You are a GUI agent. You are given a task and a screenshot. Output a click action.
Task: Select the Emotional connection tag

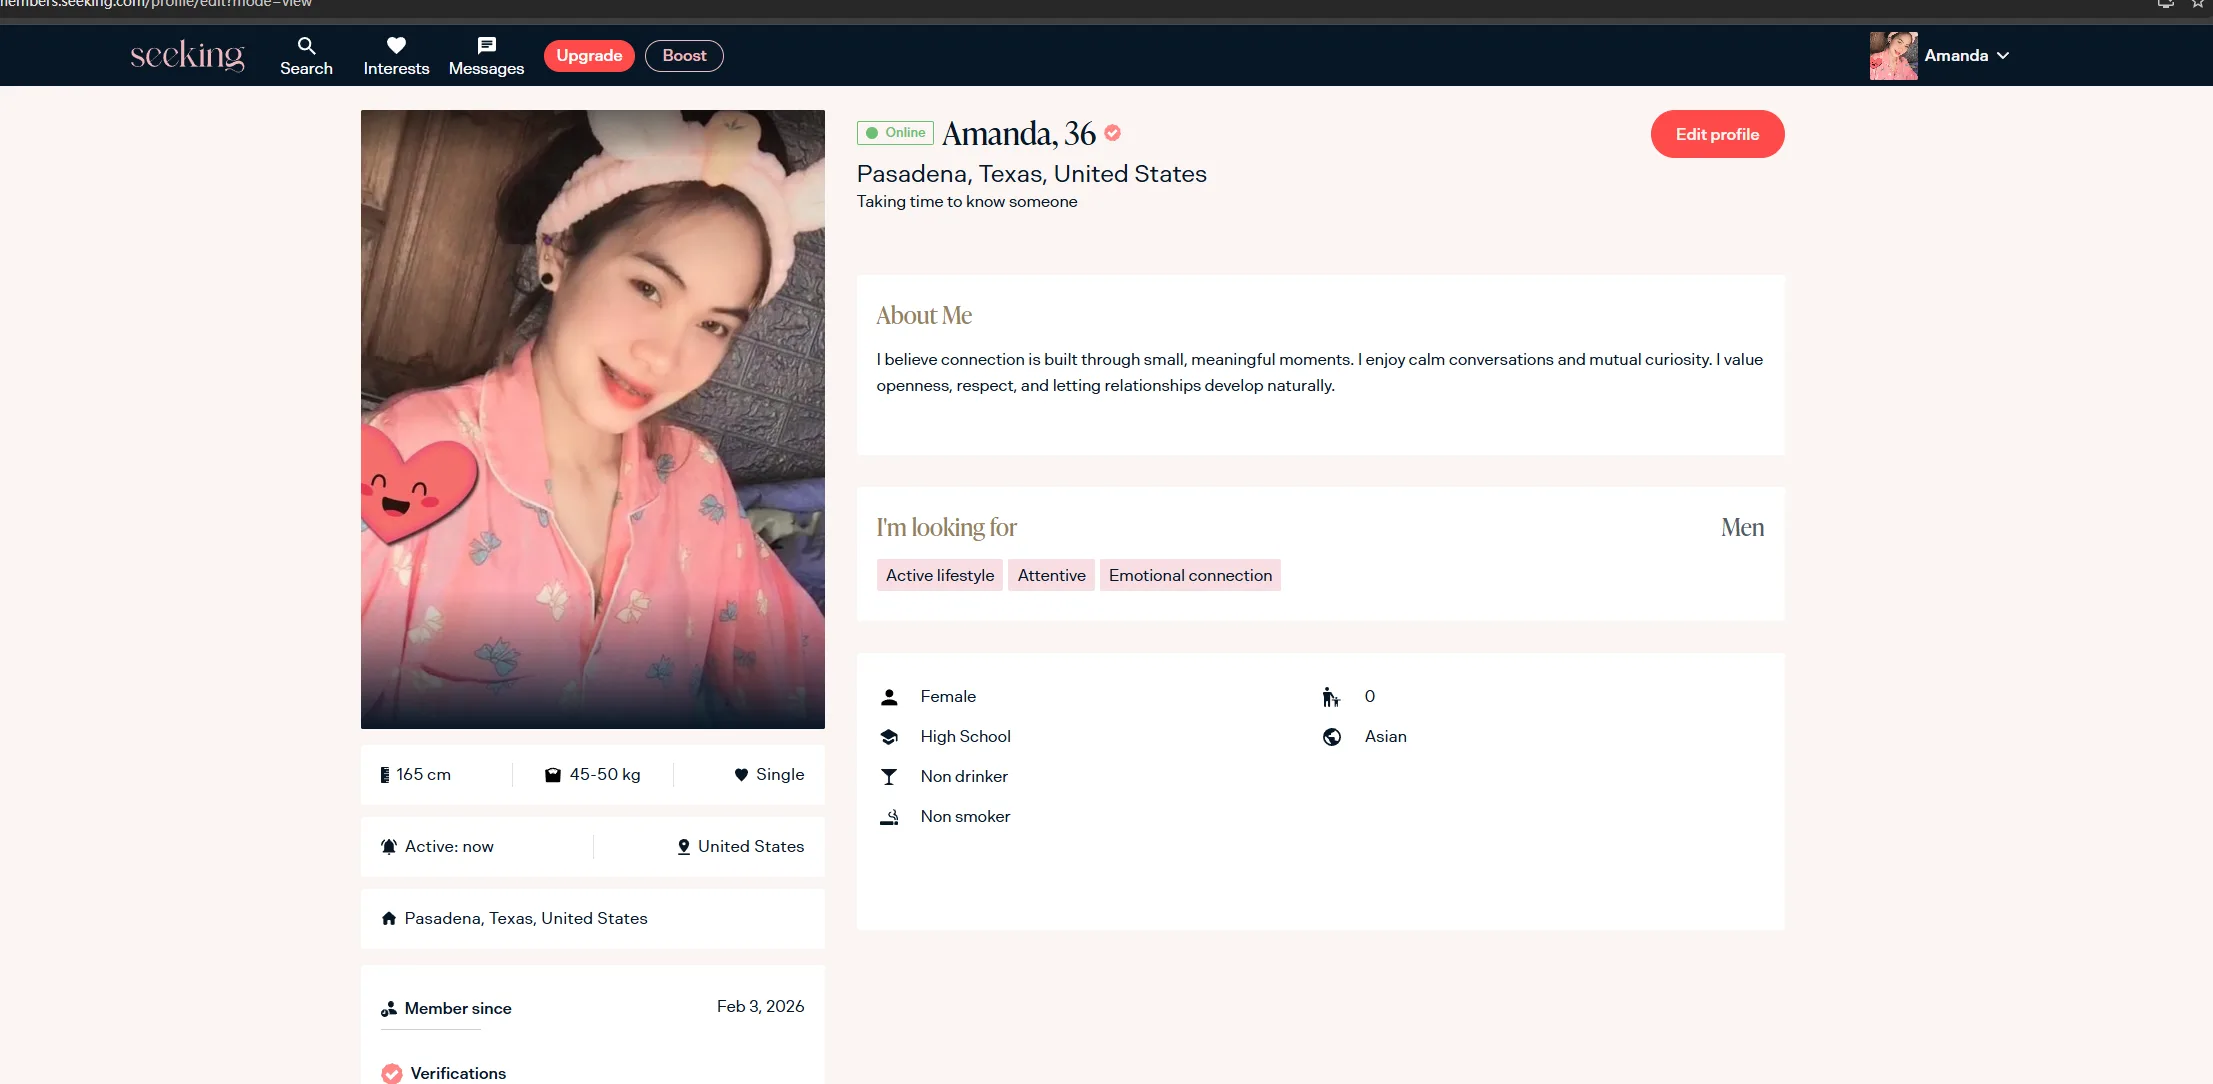[x=1190, y=575]
